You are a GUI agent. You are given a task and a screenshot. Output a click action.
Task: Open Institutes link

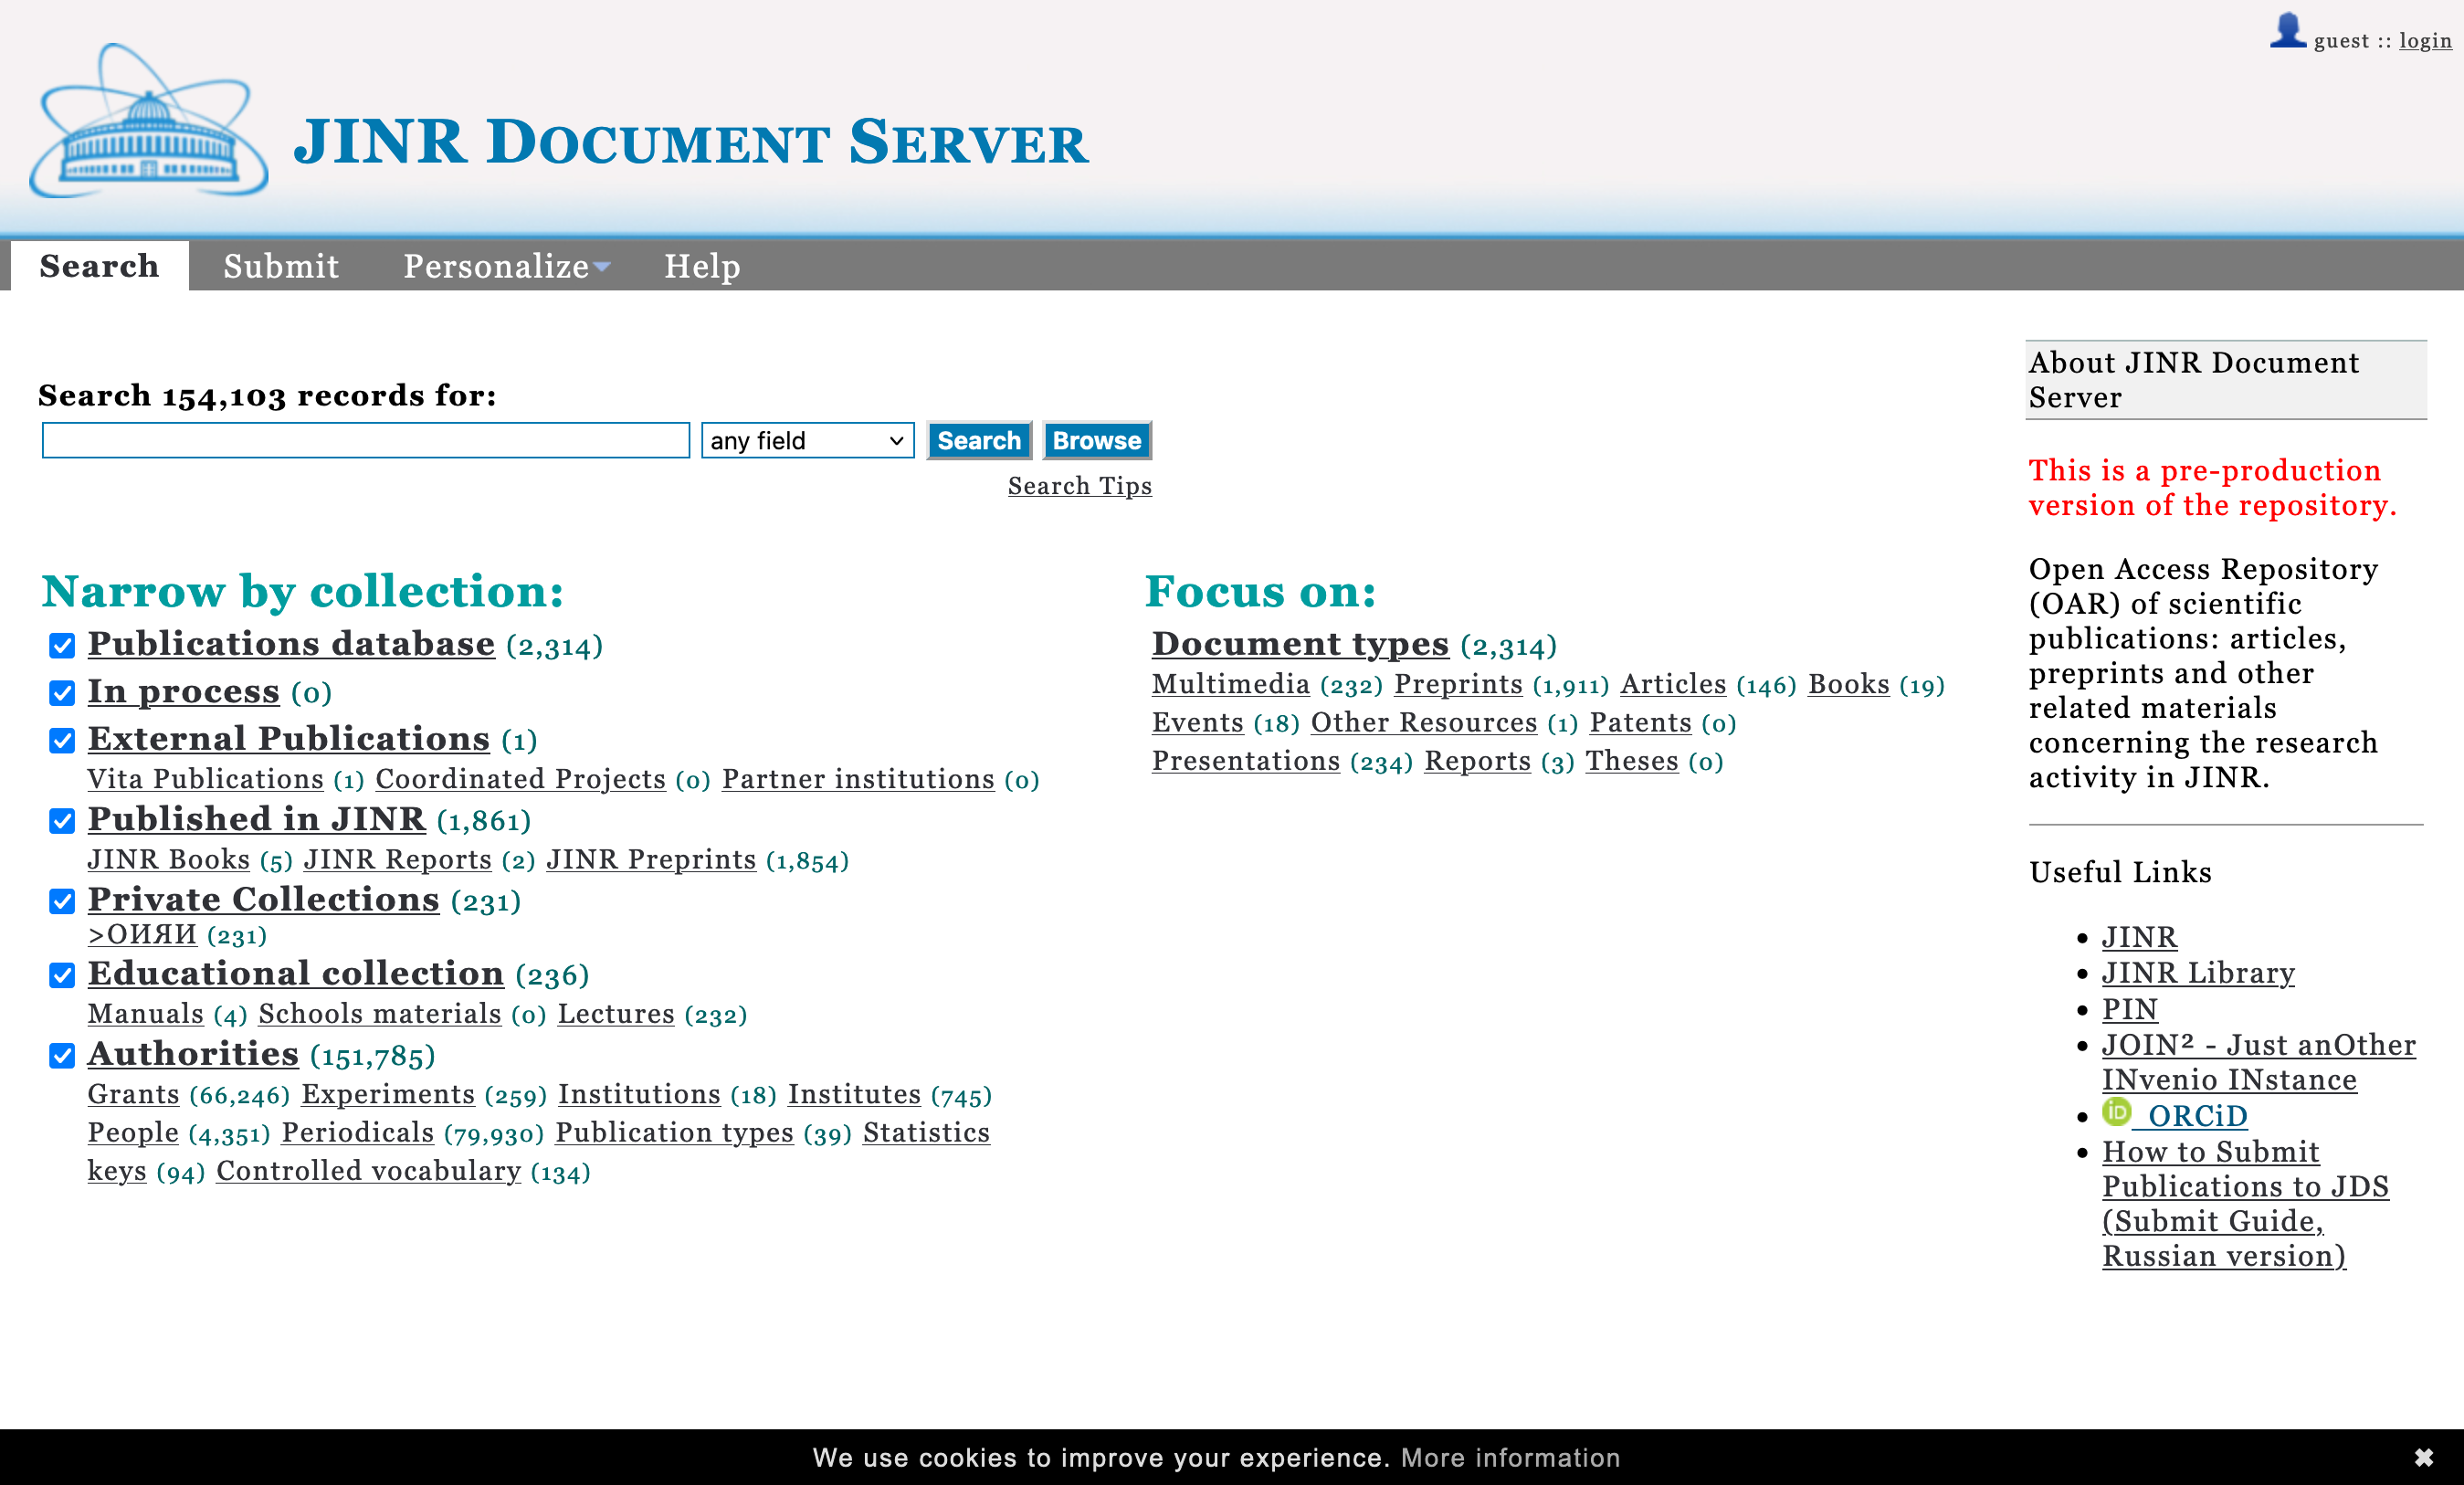[854, 1095]
